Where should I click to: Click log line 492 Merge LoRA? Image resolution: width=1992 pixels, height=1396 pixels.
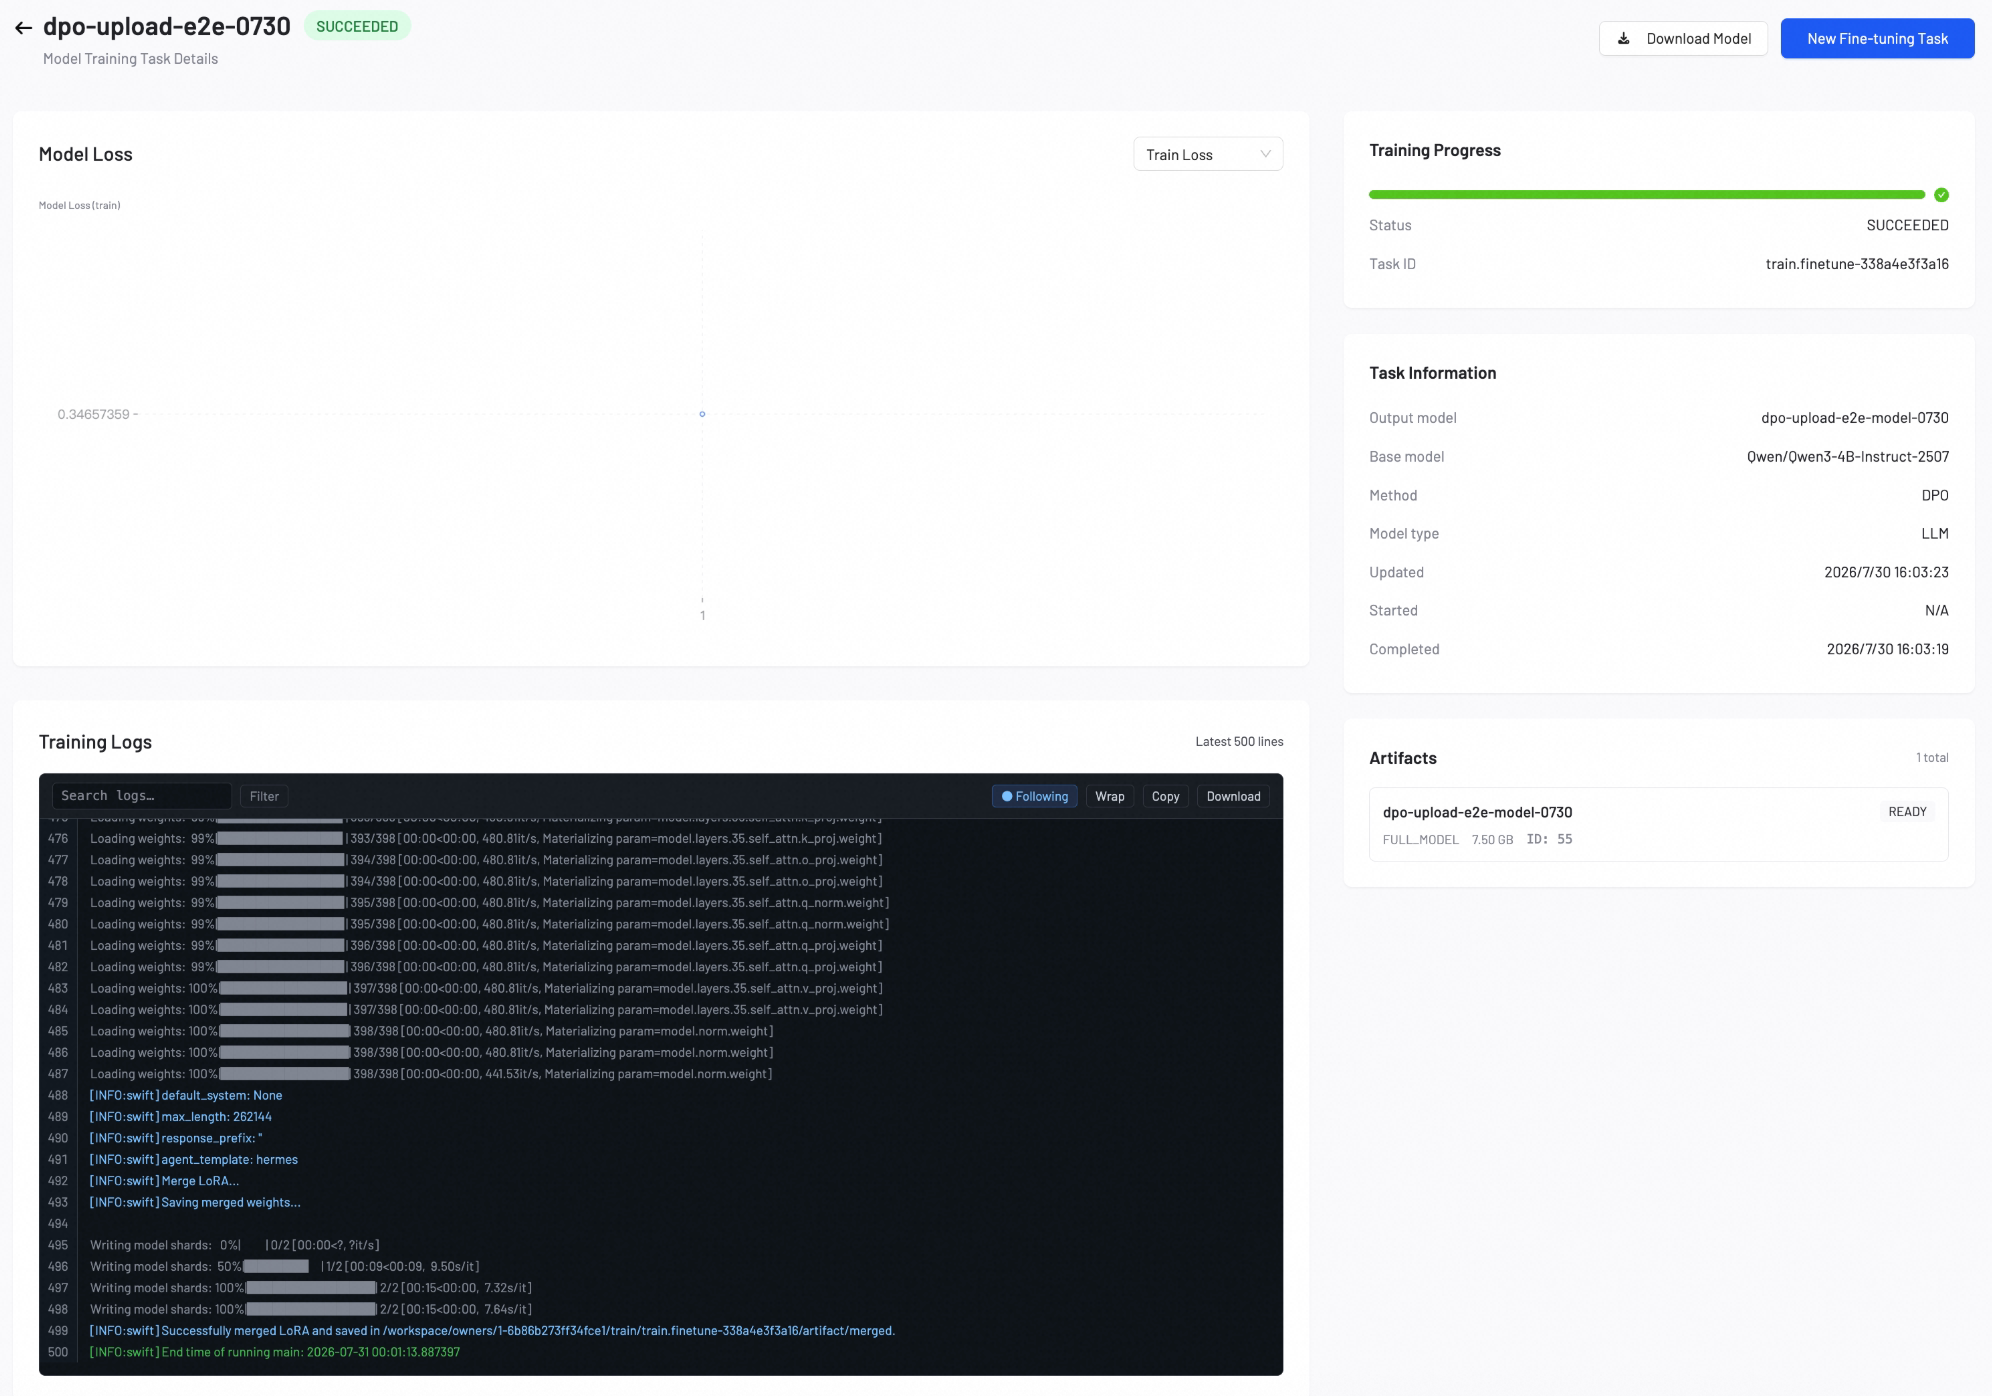coord(164,1181)
